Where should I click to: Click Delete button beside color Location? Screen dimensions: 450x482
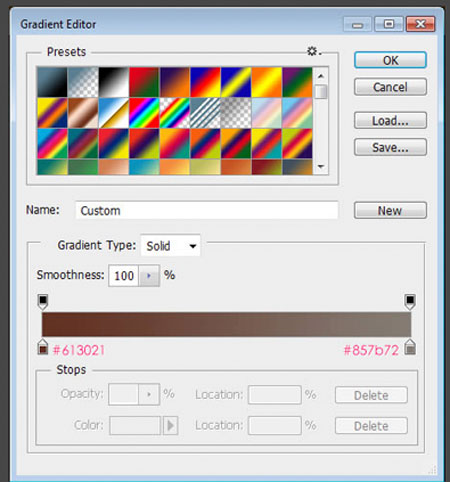pyautogui.click(x=371, y=426)
